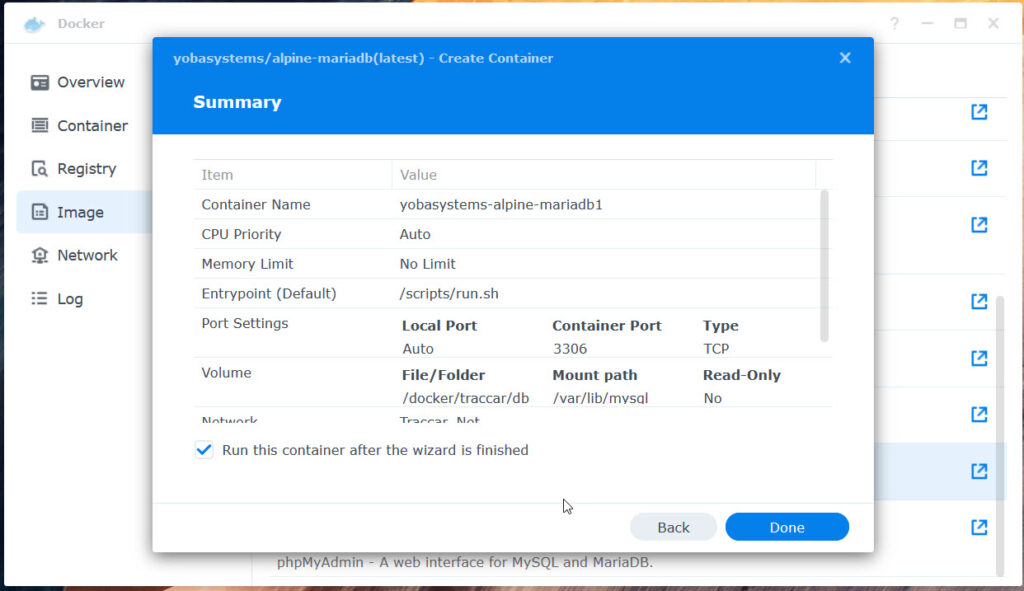Click the Summary table's vertical scrollbar
1024x591 pixels.
pos(824,265)
